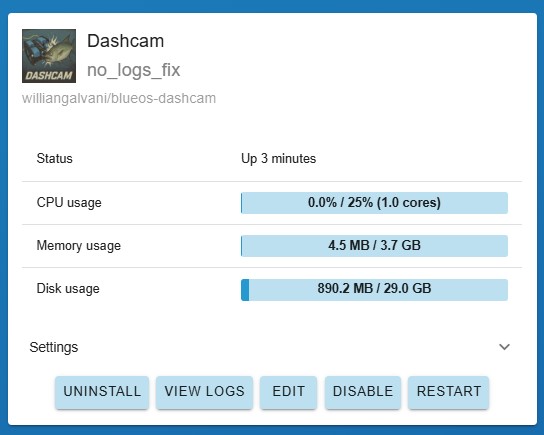
Task: Disable the Dashcam extension
Action: click(363, 392)
